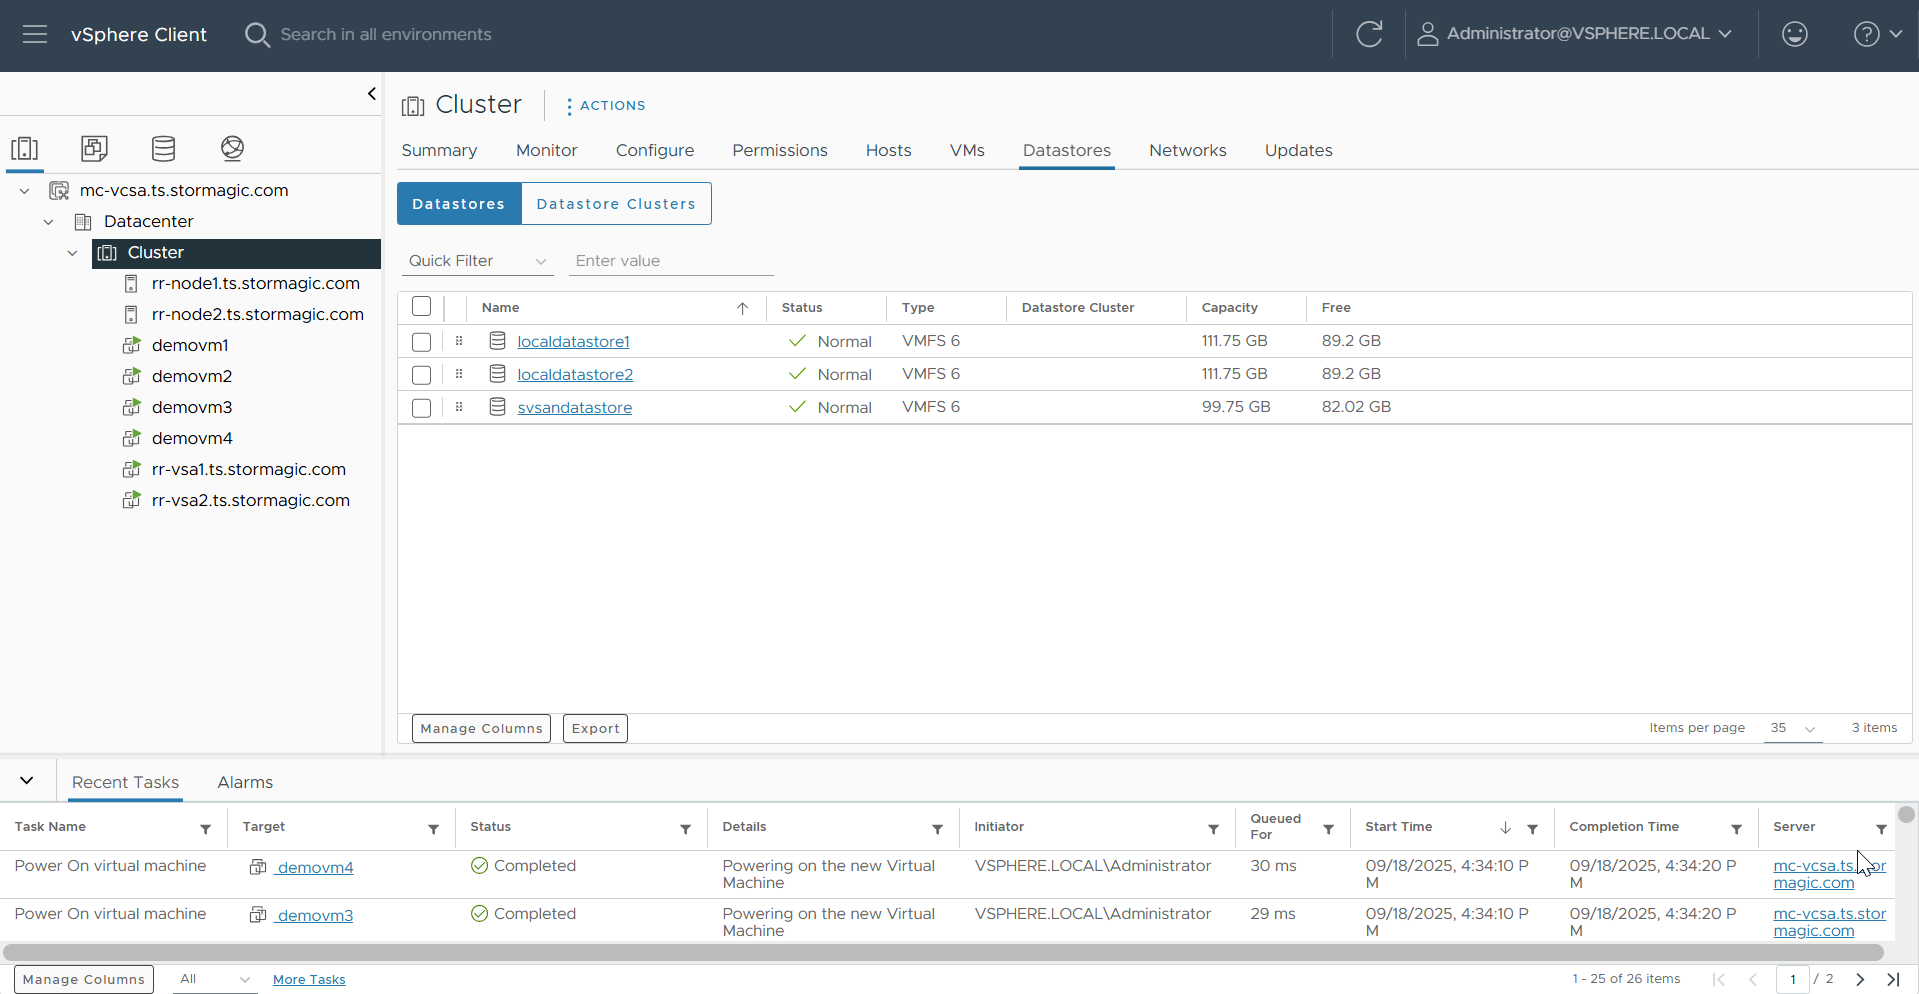Filter the tasks Status column
This screenshot has height=994, width=1919.
[x=685, y=829]
